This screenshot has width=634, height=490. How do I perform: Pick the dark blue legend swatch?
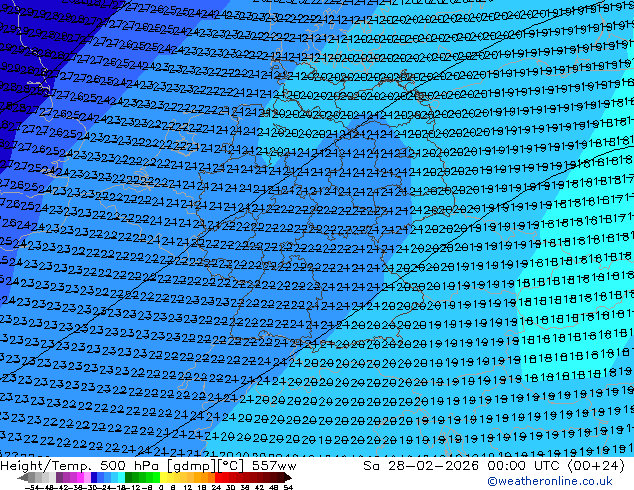[x=94, y=477]
